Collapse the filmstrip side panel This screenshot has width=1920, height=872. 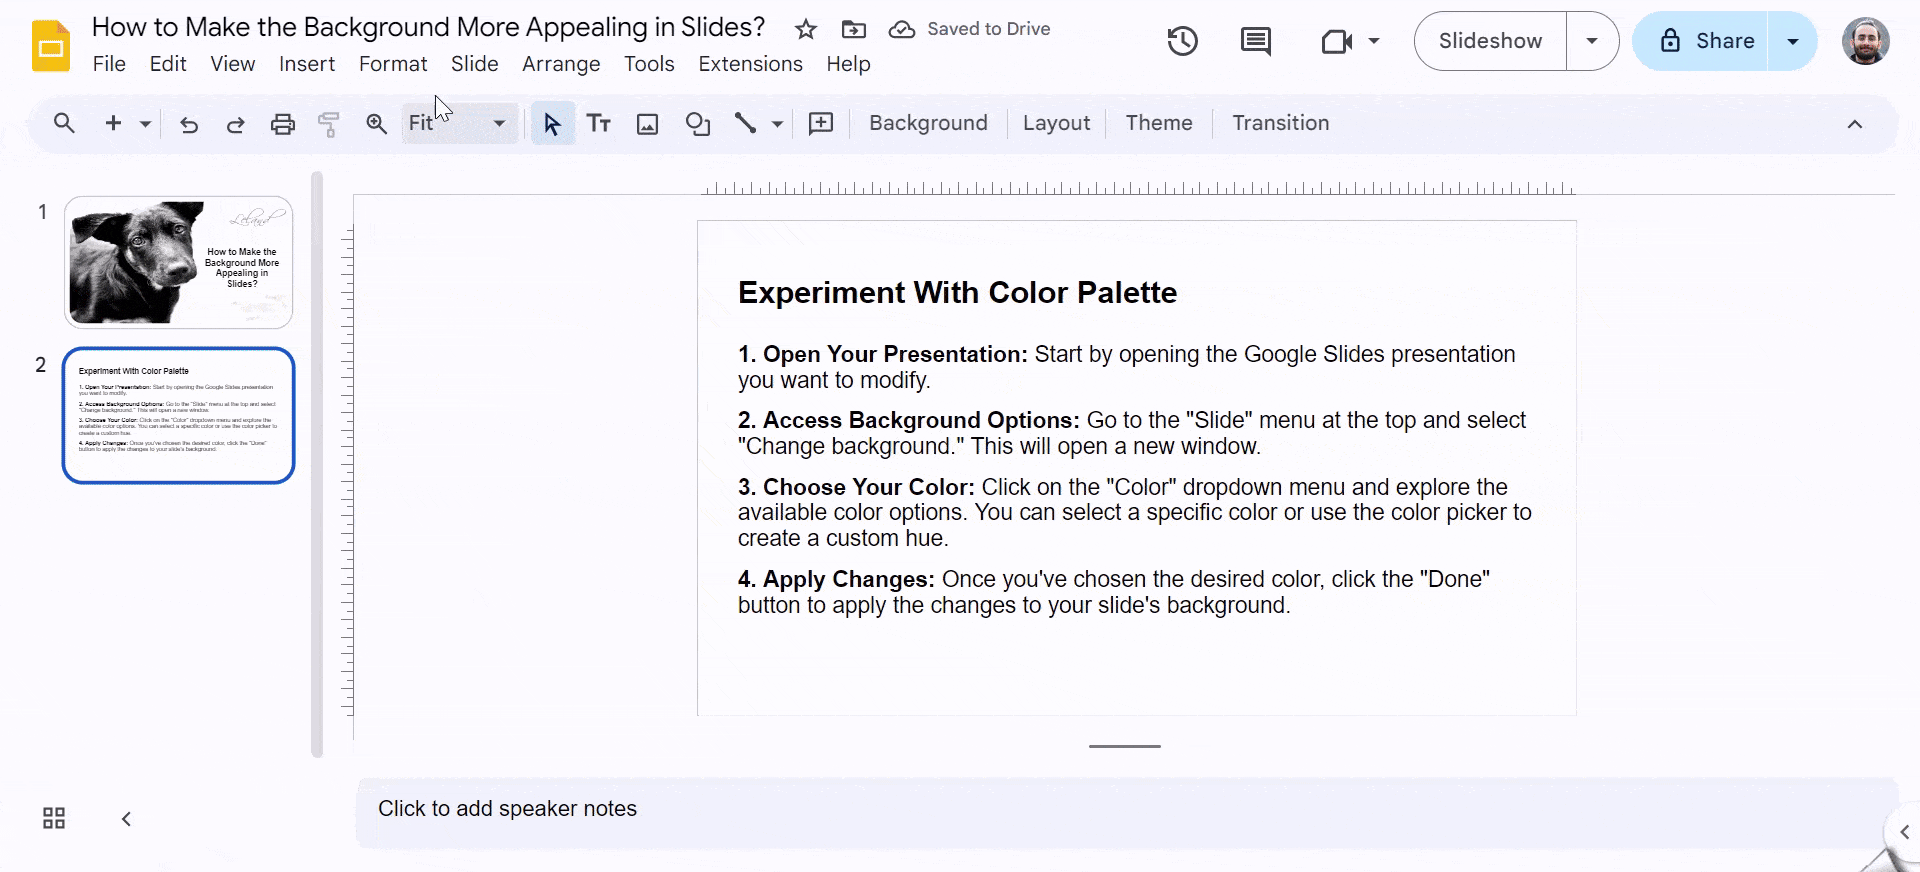pos(126,819)
